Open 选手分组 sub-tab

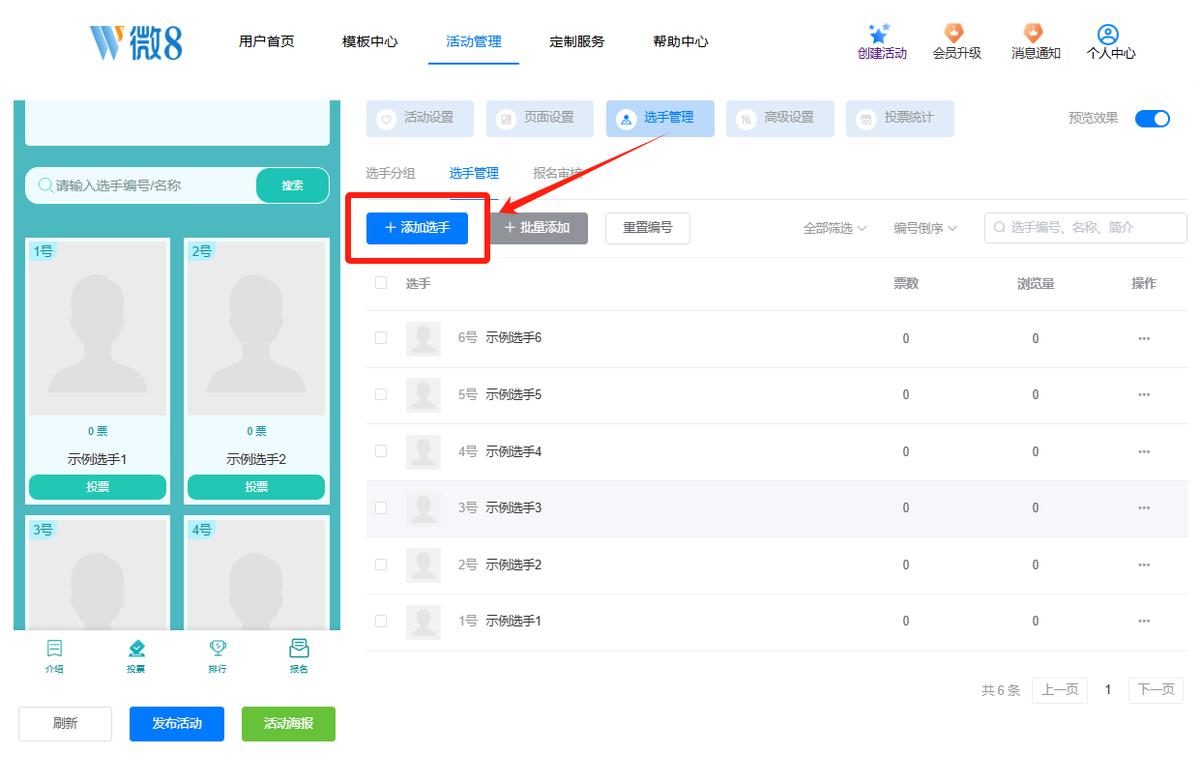coord(391,173)
